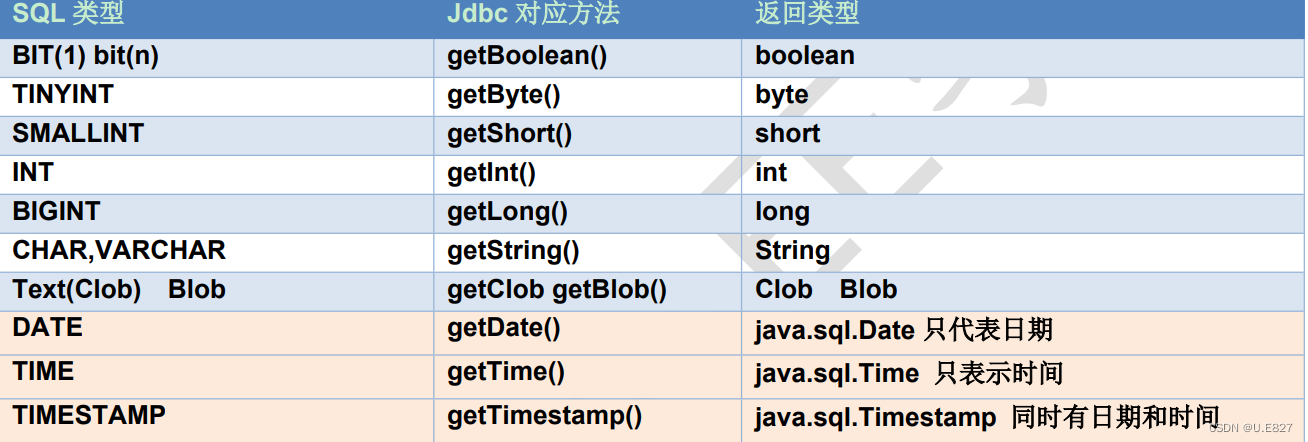Select the BIT(1) bit(n) cell
The height and width of the screenshot is (442, 1308).
86,56
